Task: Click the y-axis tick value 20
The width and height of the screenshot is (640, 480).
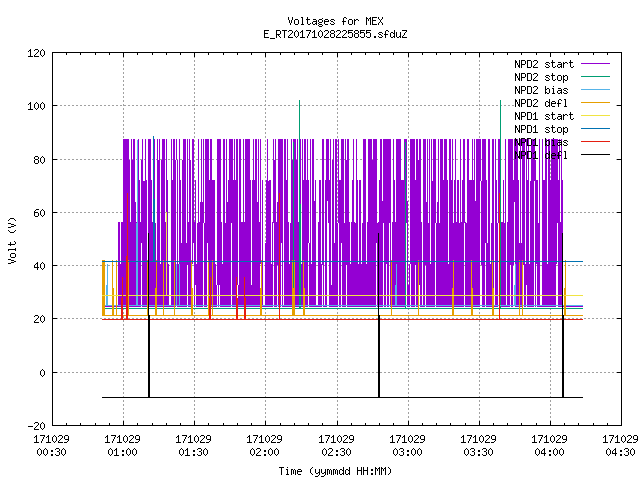Action: [x=39, y=320]
